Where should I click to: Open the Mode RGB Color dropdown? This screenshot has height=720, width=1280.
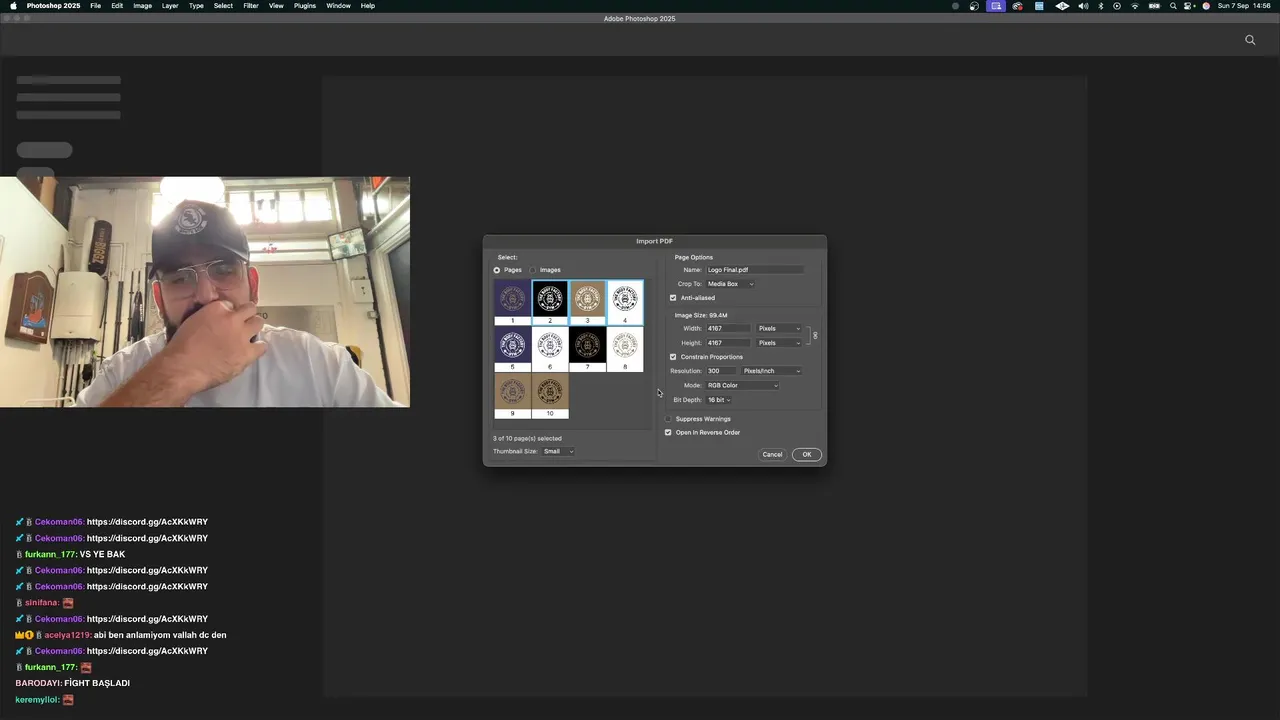742,385
